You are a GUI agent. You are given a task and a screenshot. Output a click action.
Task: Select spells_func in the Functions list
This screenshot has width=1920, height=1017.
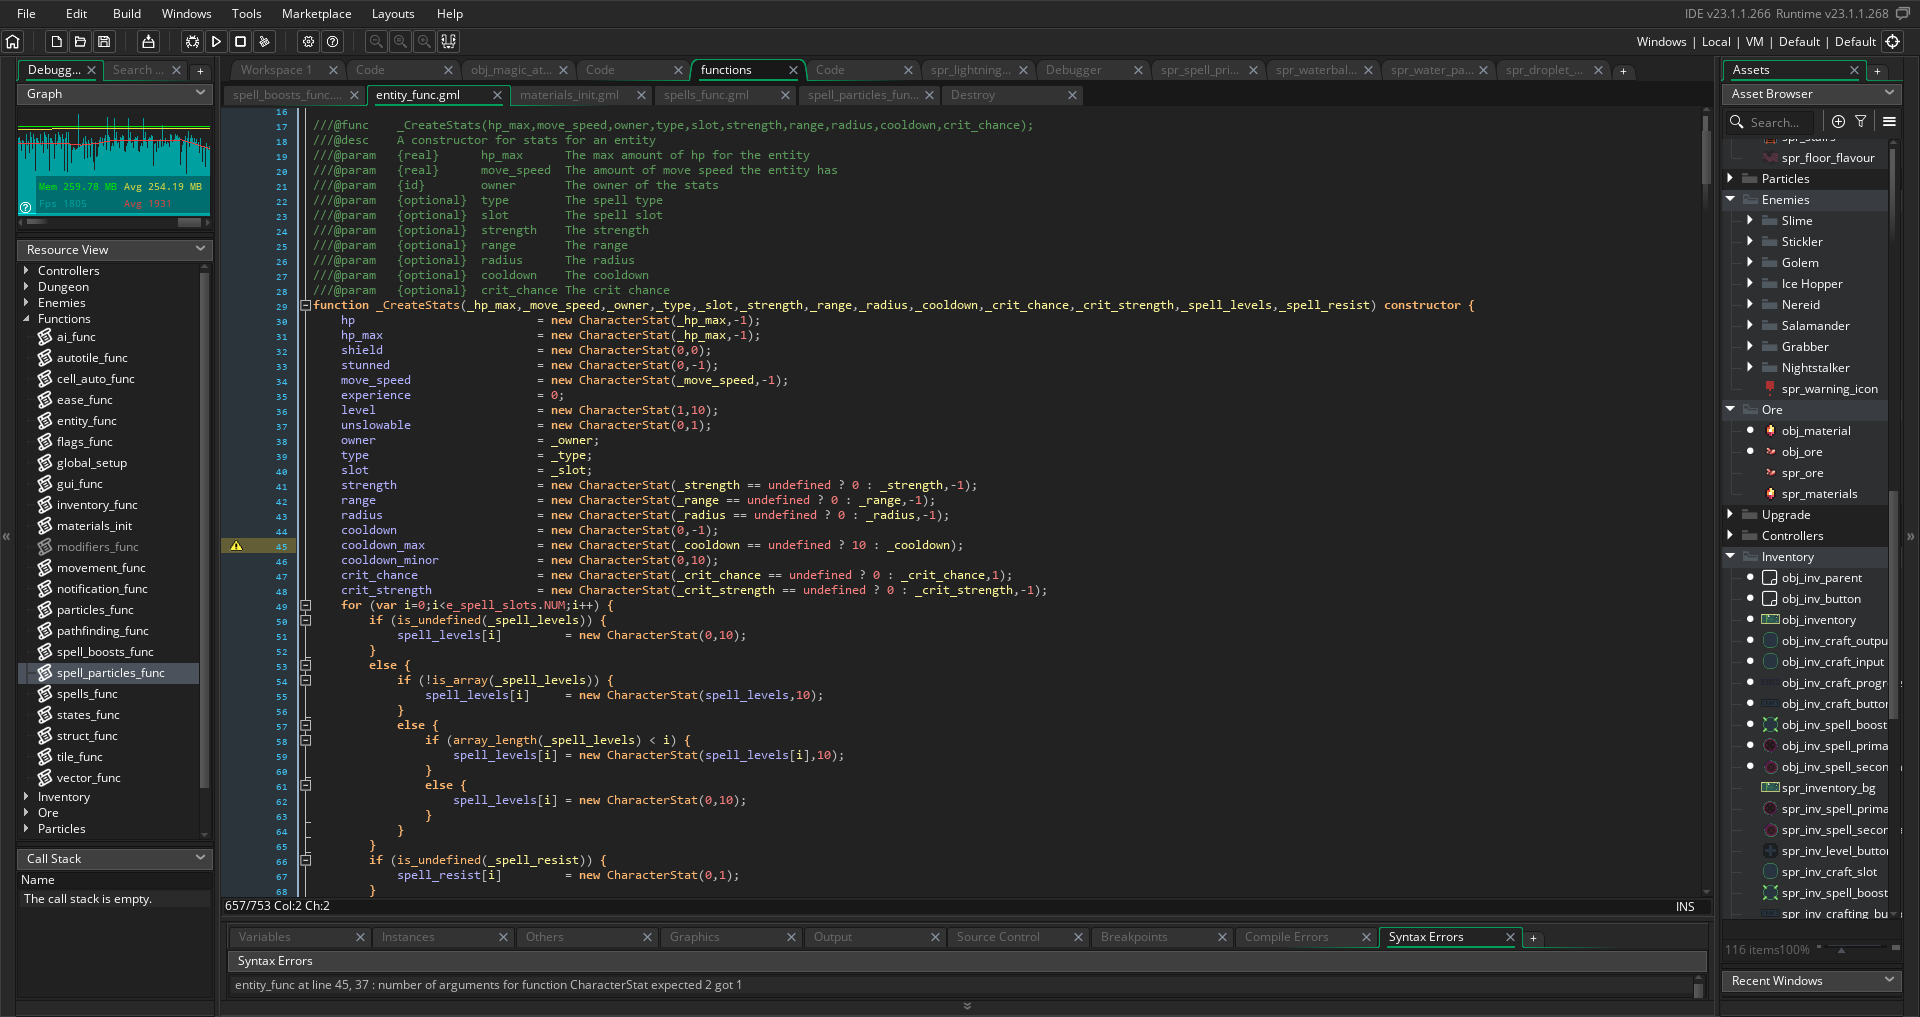(87, 694)
